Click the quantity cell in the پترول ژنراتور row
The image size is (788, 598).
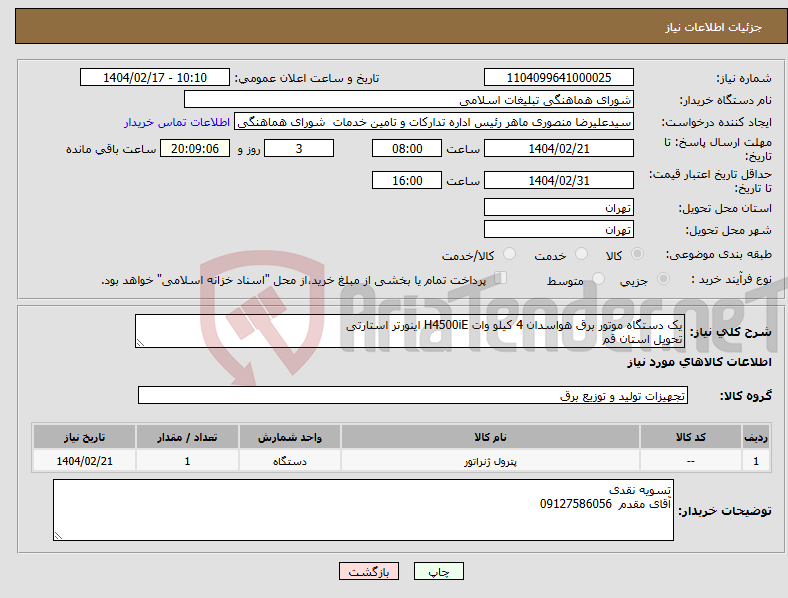187,461
